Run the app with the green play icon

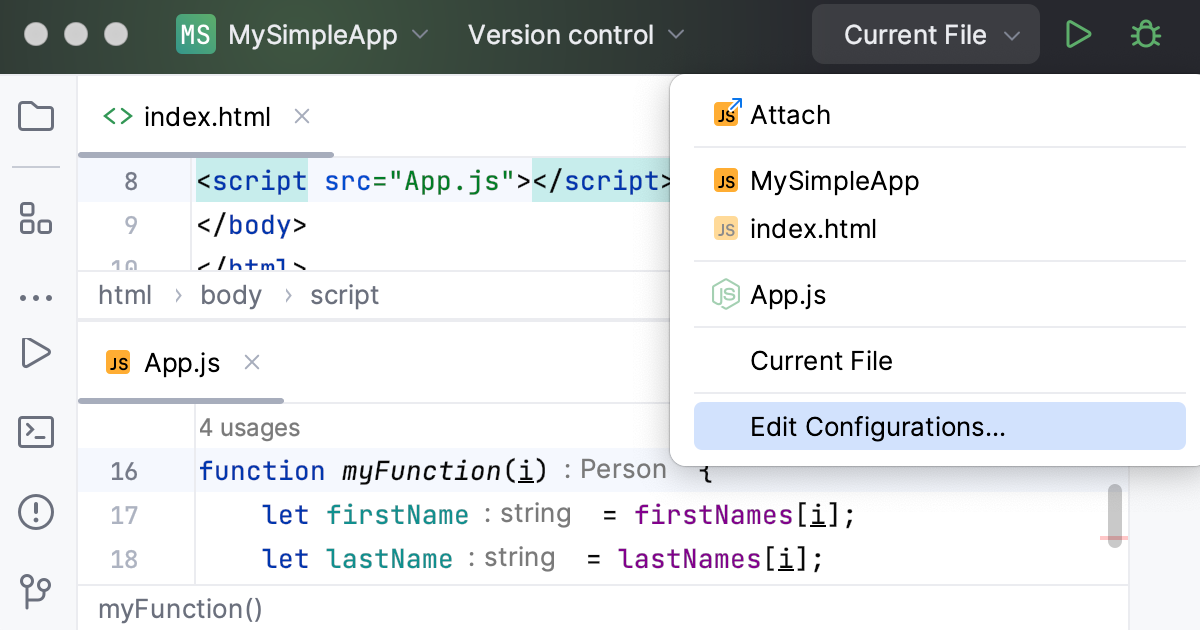[x=1079, y=33]
